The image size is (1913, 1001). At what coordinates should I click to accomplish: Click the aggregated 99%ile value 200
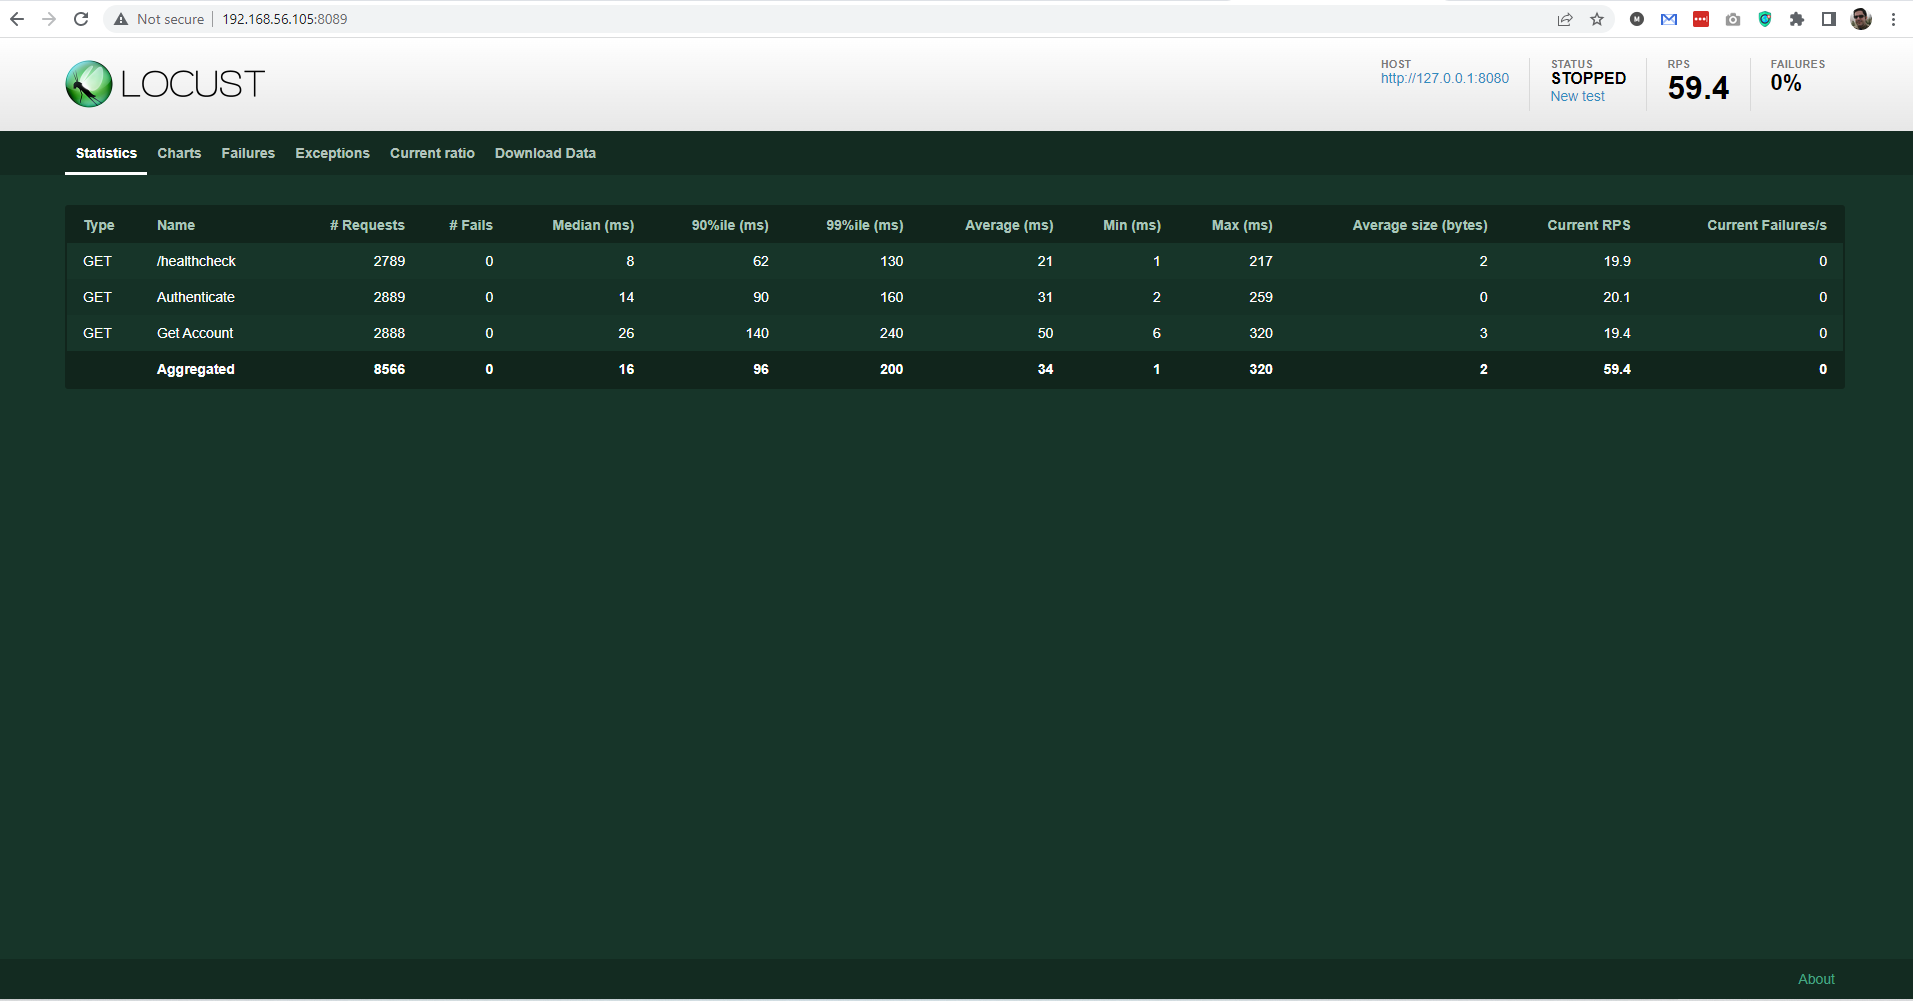click(x=891, y=369)
